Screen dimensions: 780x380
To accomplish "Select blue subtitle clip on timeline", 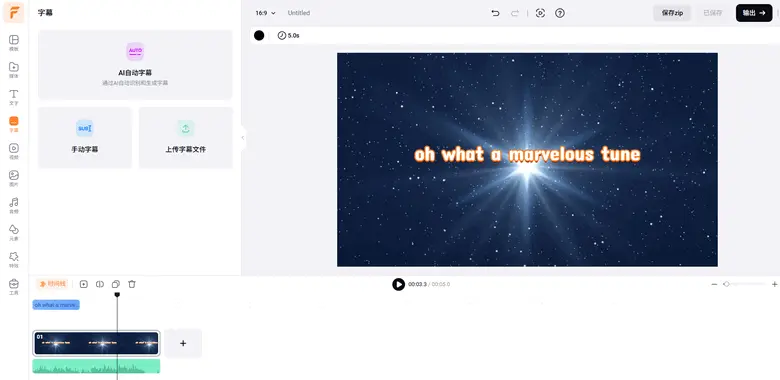I will [56, 305].
